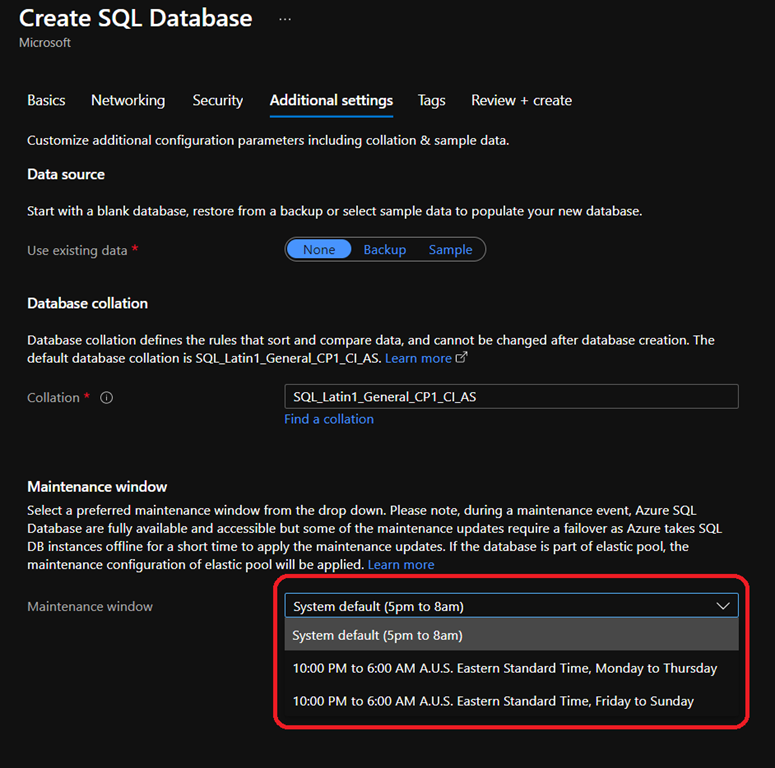
Task: Select System default (5pm to 8am) option
Action: point(378,635)
